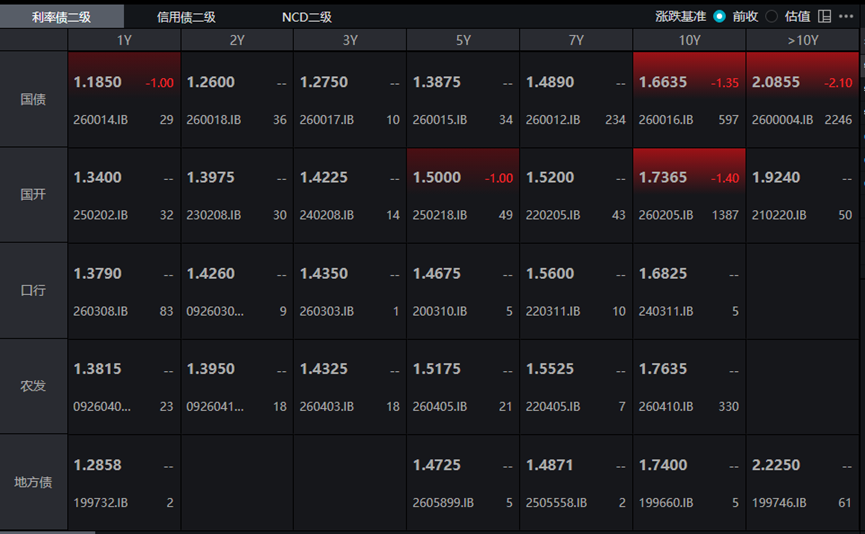The width and height of the screenshot is (865, 534).
Task: Select the 国债 row label
Action: [x=33, y=99]
